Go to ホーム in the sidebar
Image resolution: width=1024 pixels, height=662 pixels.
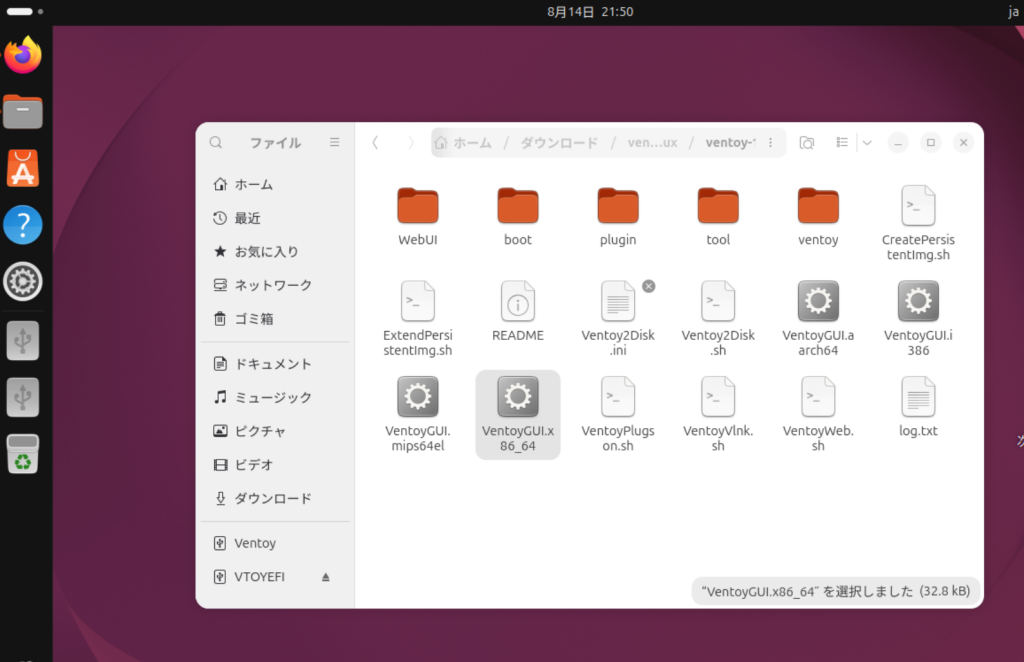click(275, 185)
